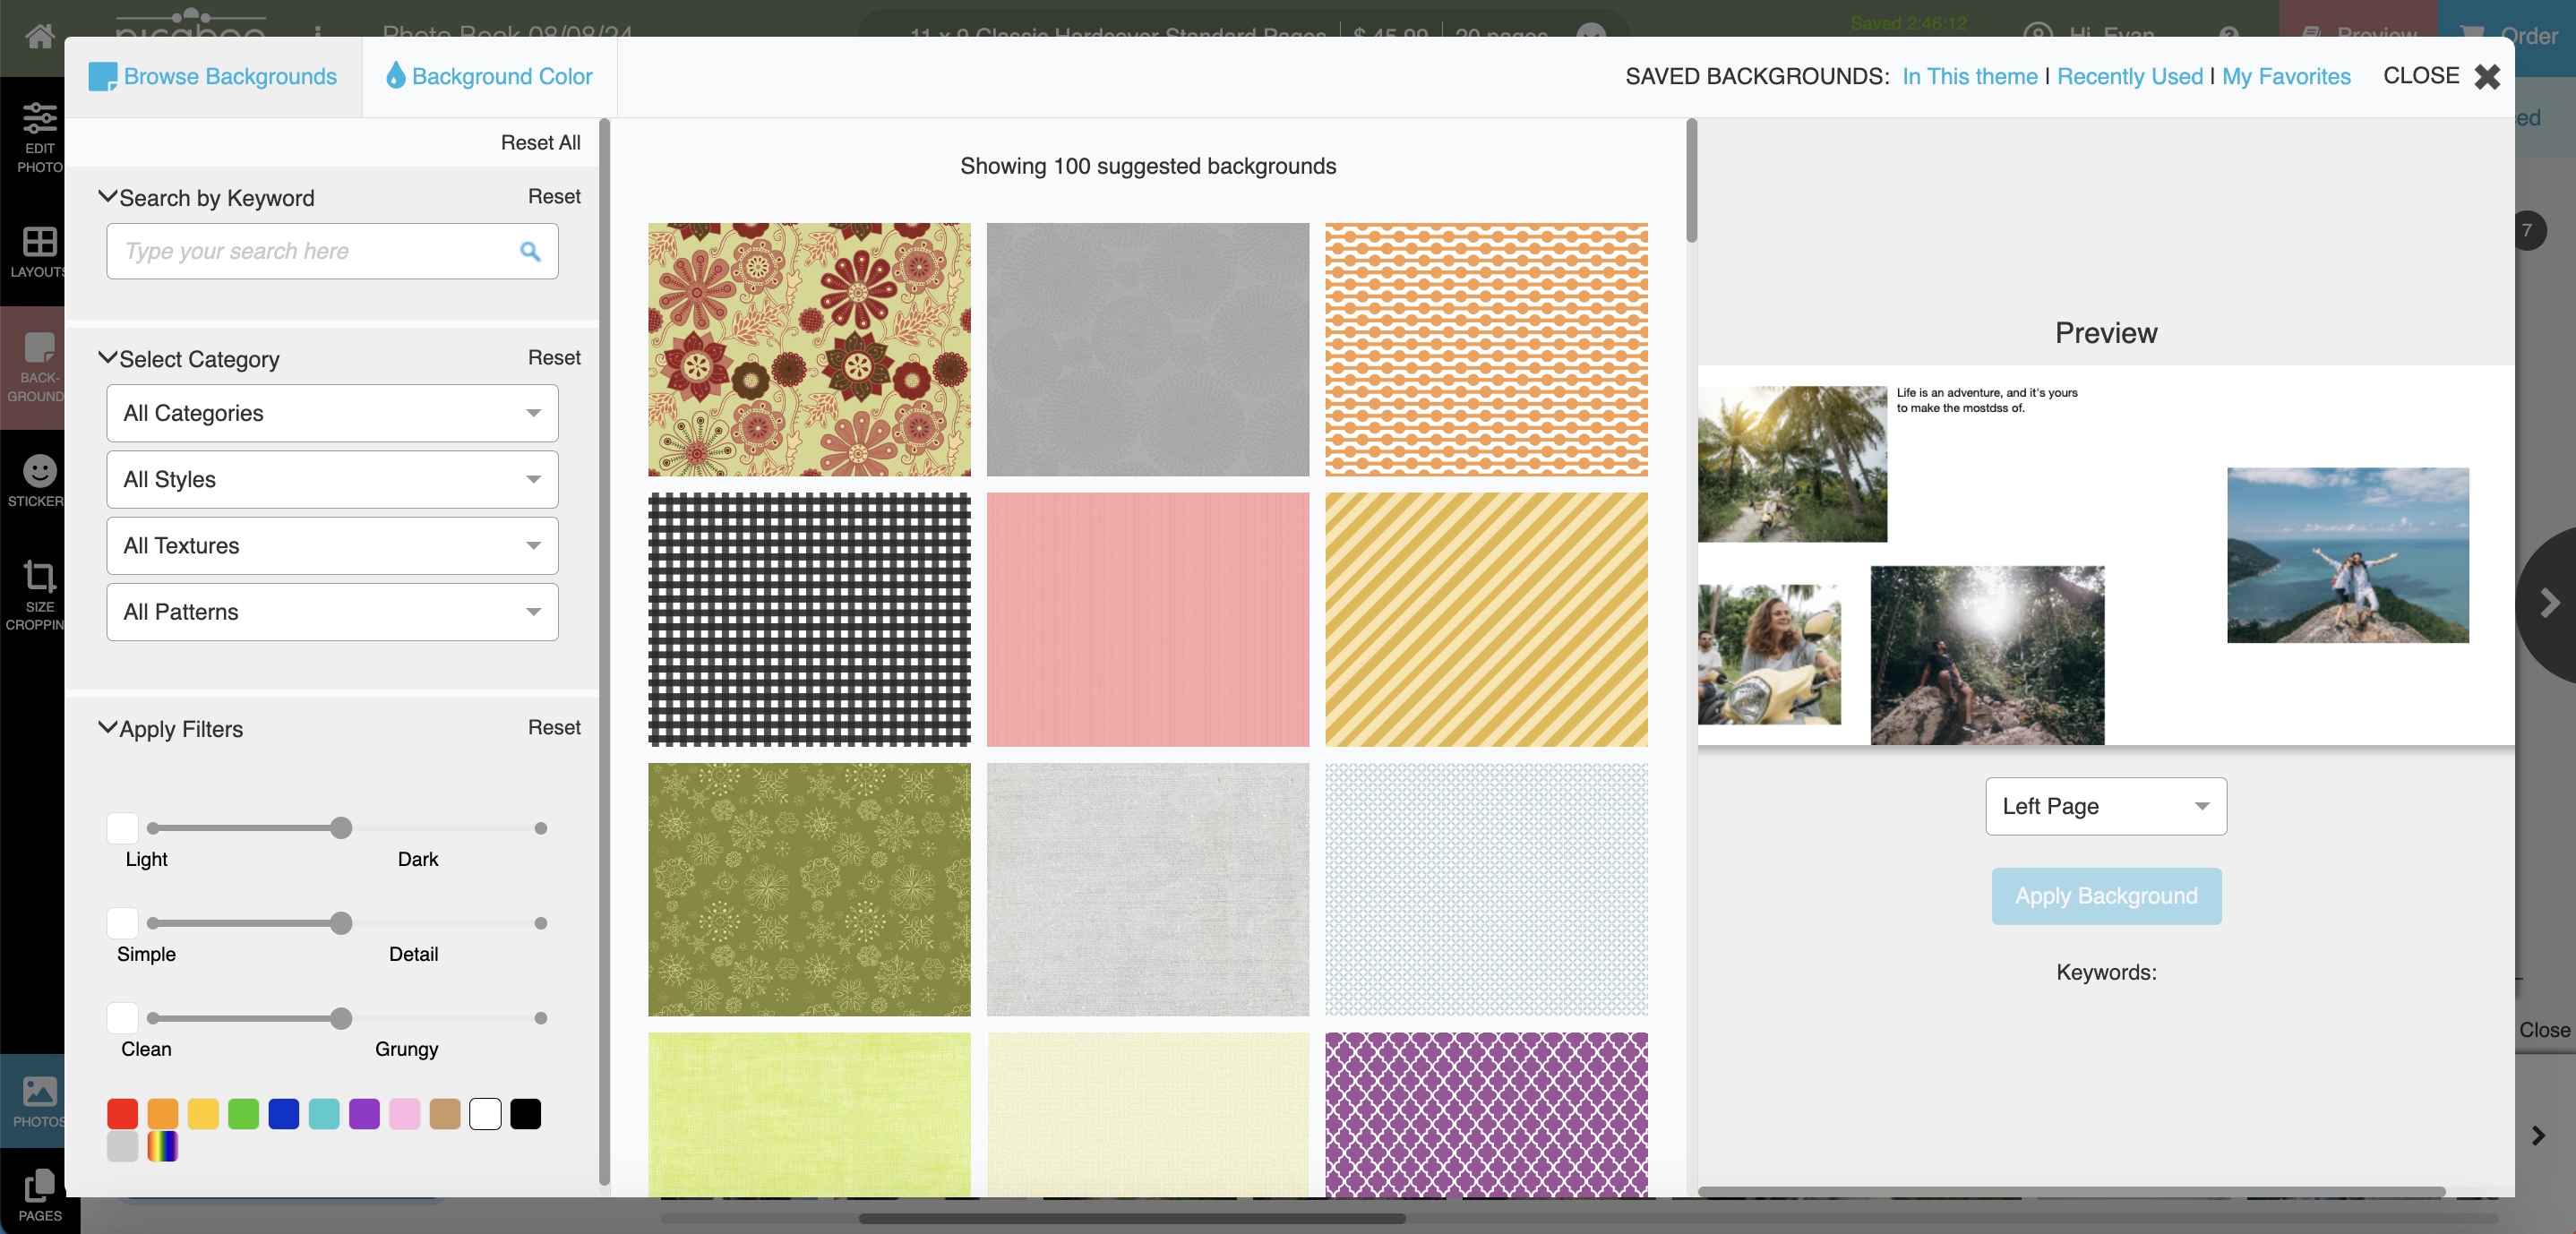Screen dimensions: 2576x1234
Task: Pick the green color filter swatch
Action: pos(243,1113)
